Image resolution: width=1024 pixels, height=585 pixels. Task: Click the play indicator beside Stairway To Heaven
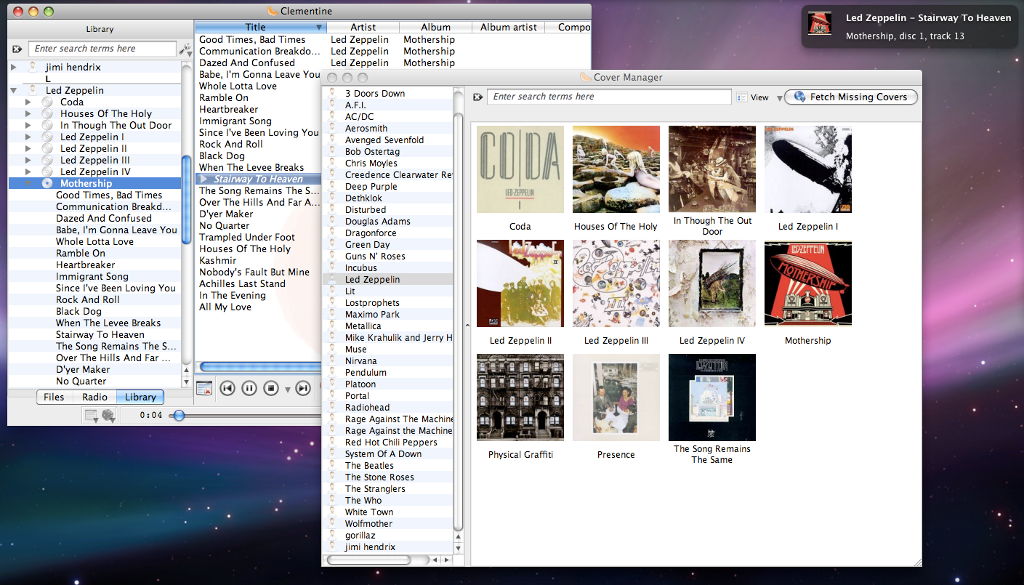(x=204, y=179)
